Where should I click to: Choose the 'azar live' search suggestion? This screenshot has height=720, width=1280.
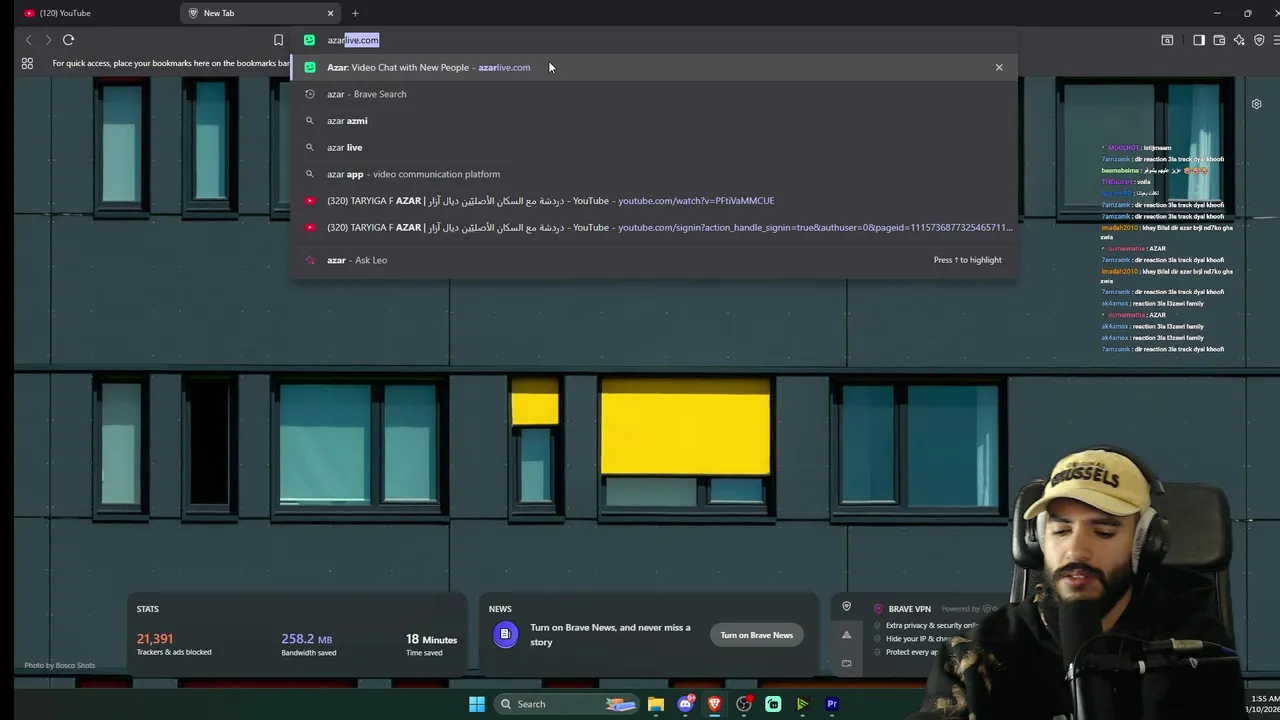(654, 147)
